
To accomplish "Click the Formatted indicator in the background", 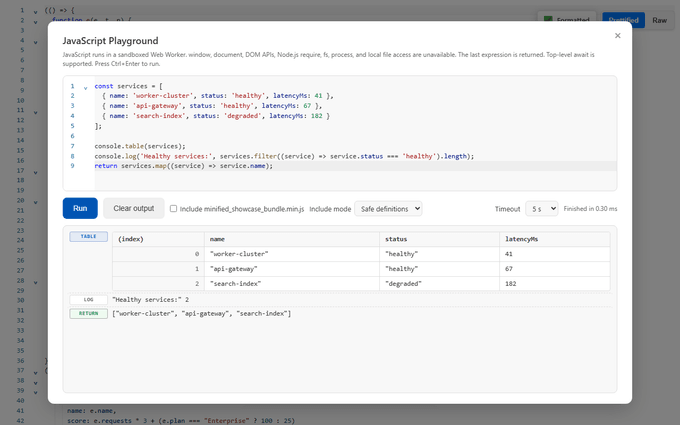I will click(567, 20).
